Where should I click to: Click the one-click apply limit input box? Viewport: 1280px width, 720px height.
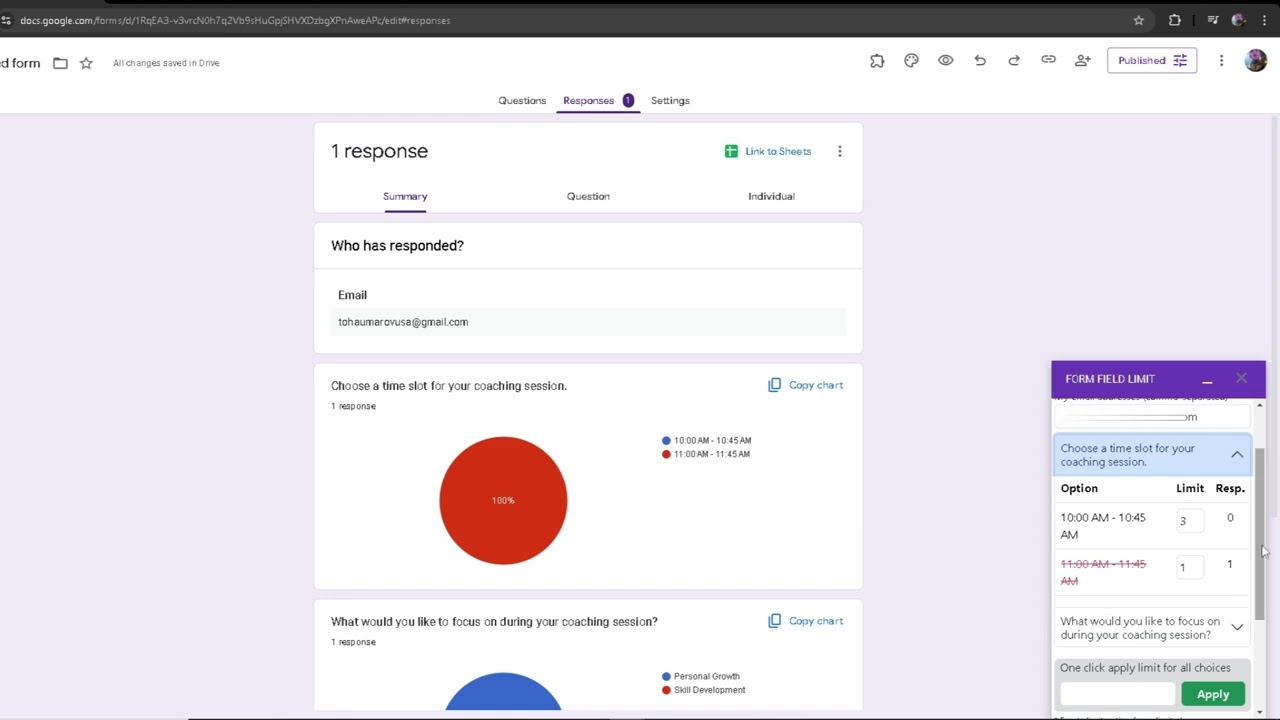(x=1118, y=694)
